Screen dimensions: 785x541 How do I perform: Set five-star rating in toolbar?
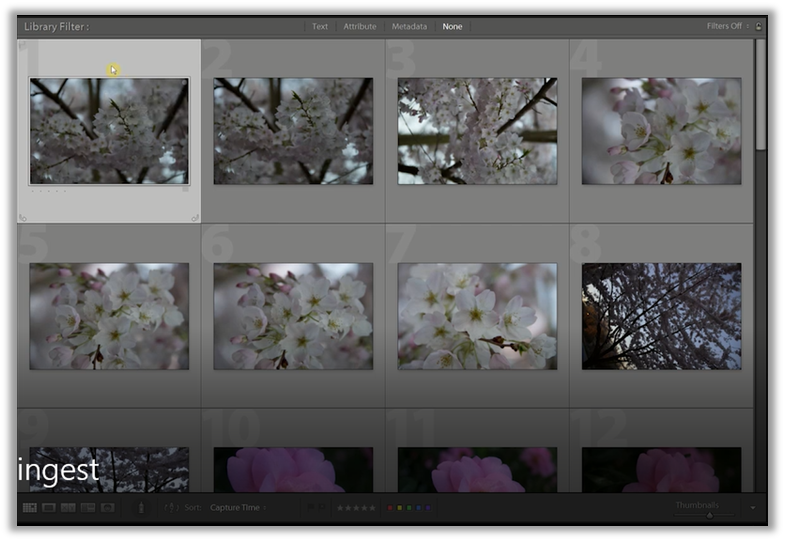point(372,508)
